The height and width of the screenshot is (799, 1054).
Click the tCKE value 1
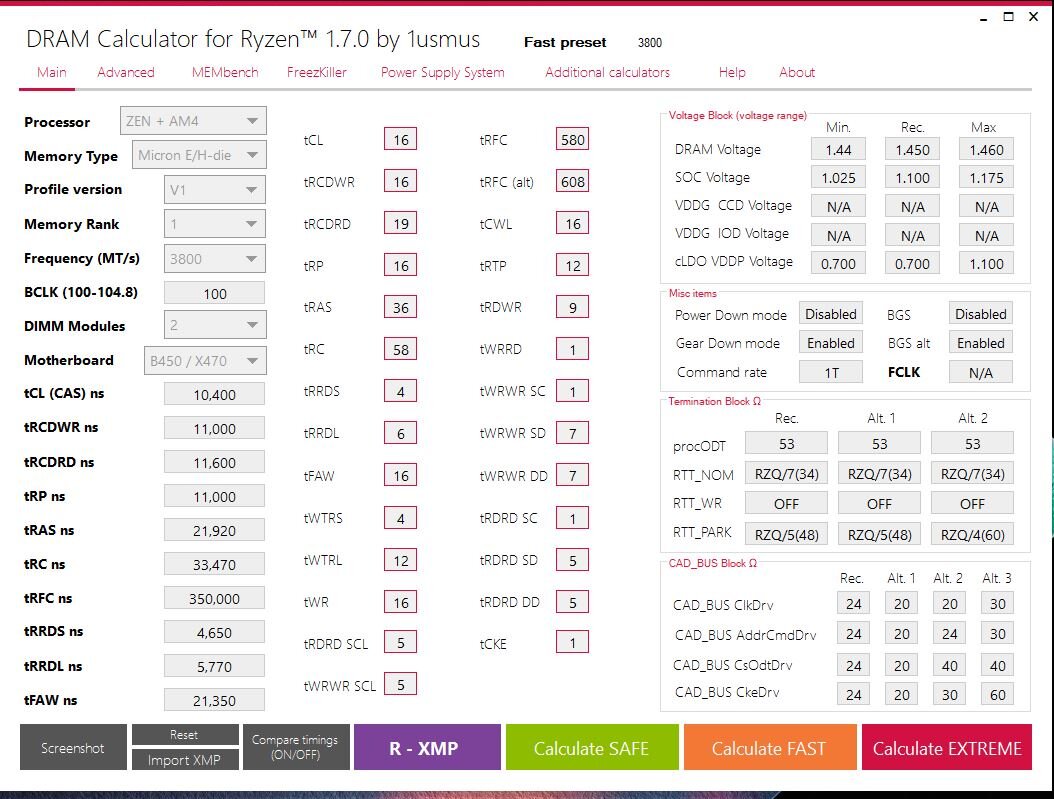(x=573, y=642)
